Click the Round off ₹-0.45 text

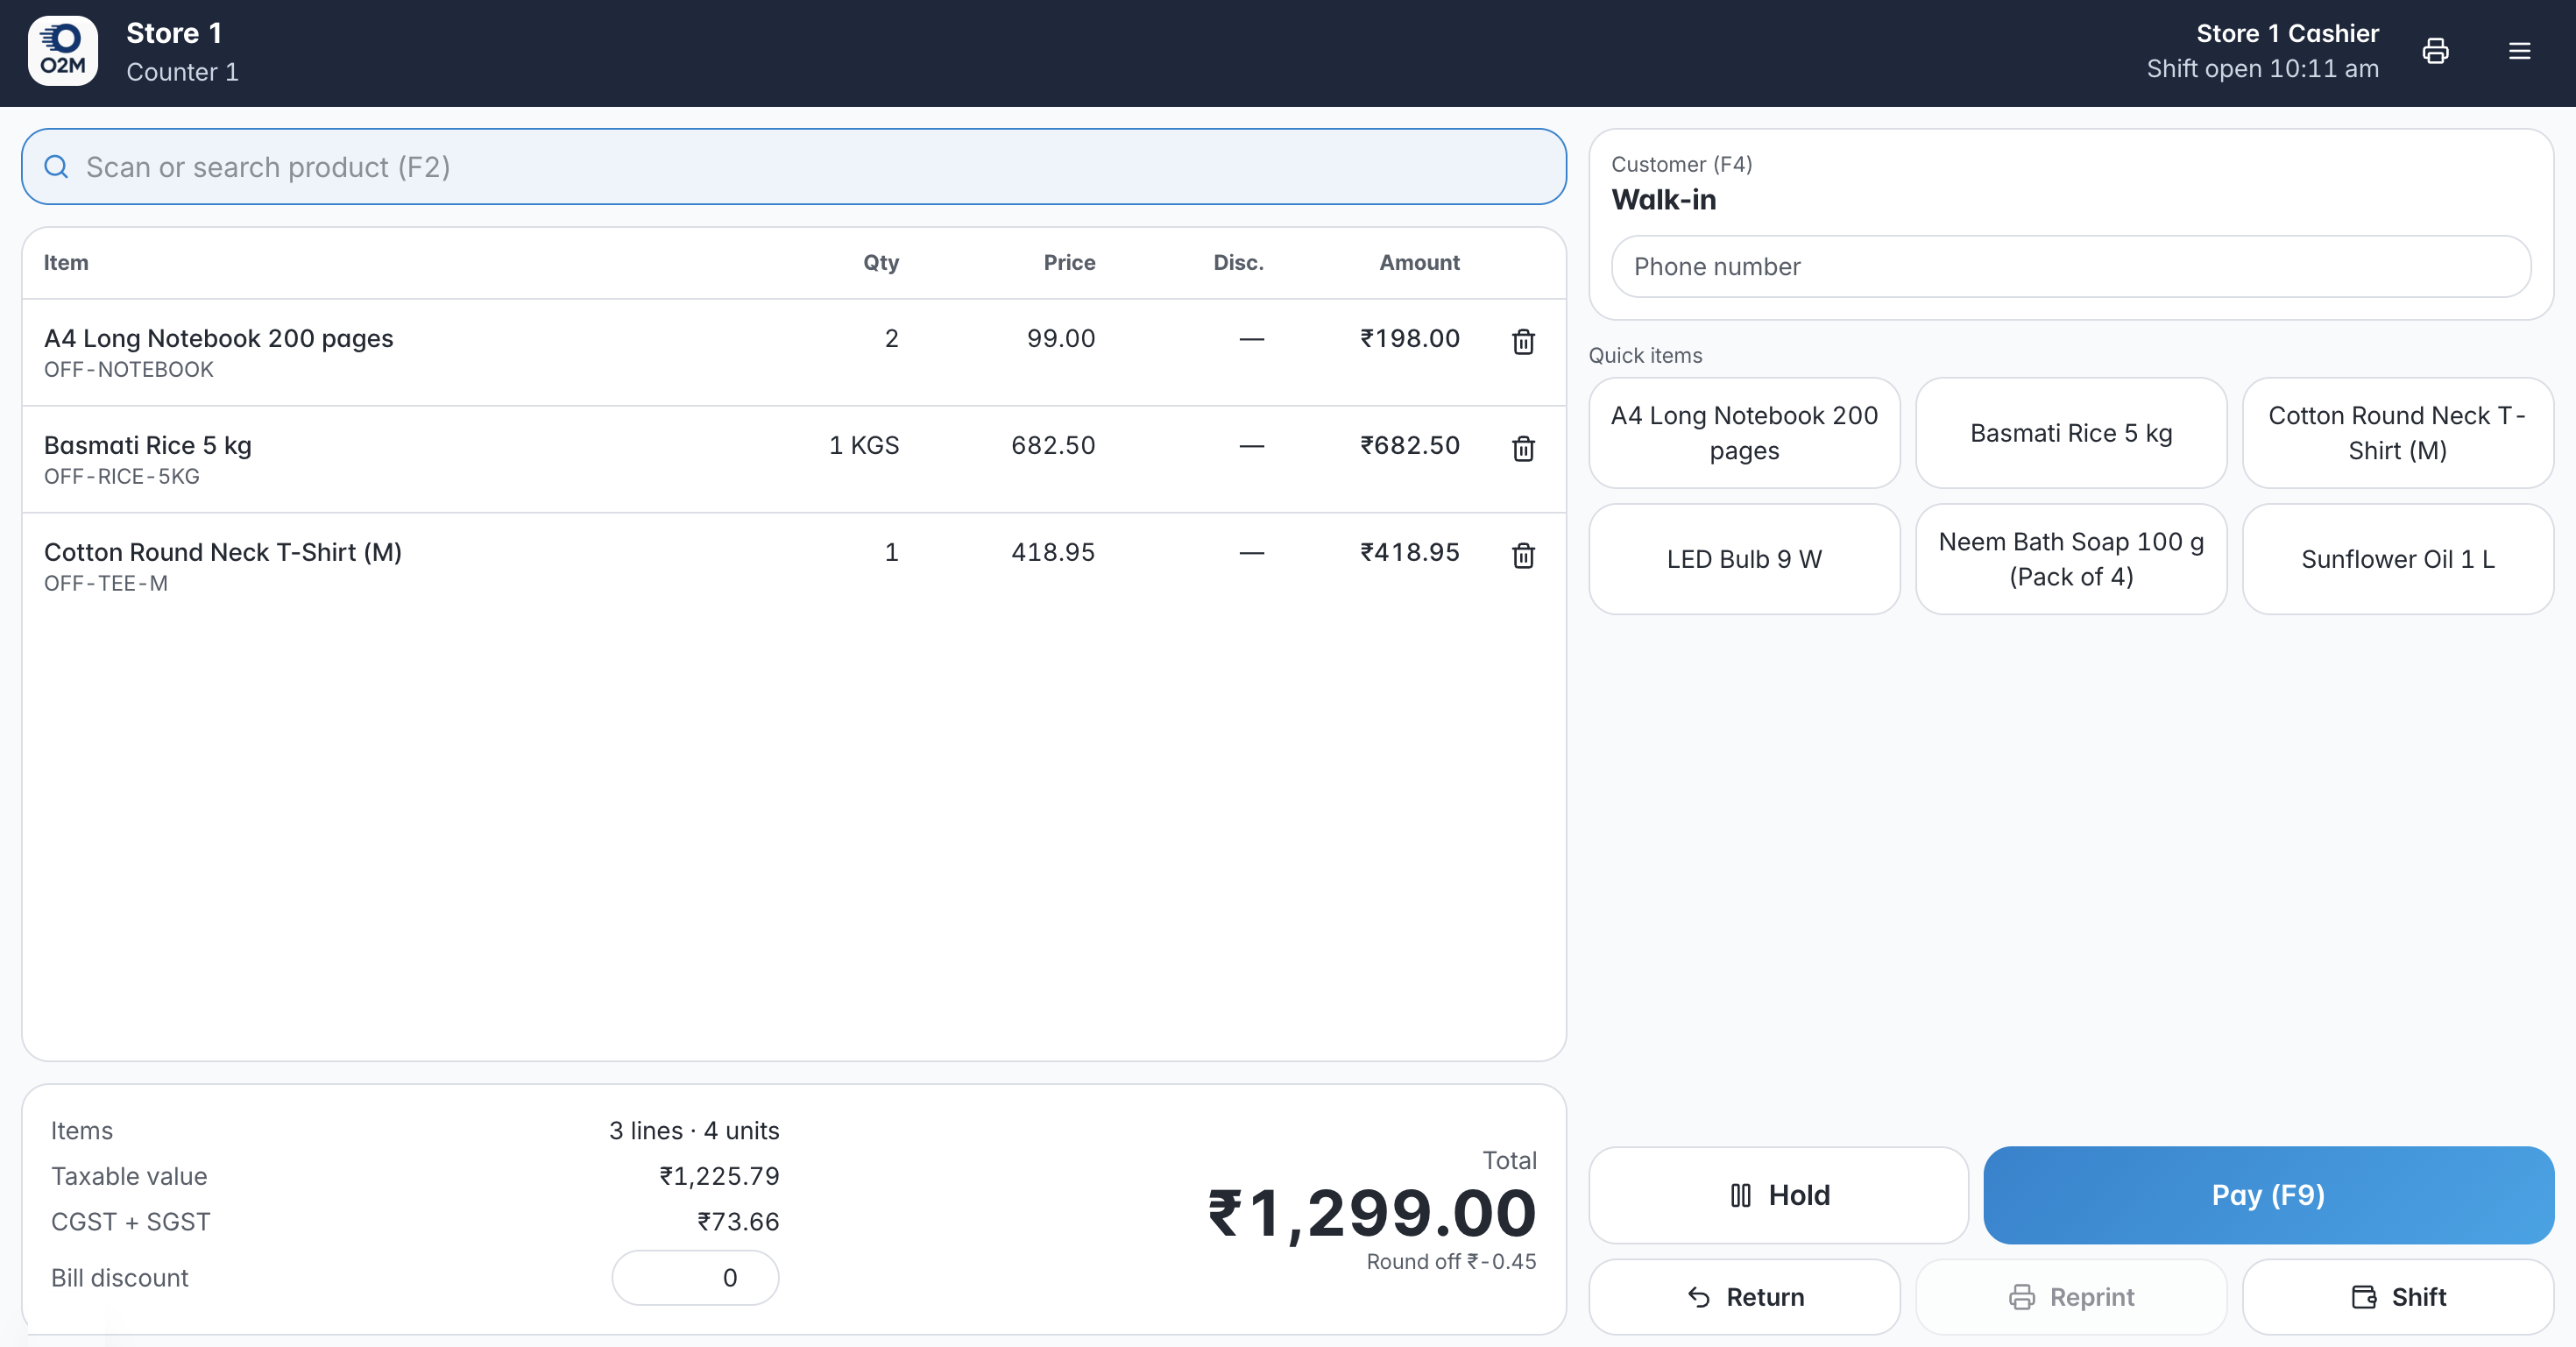1451,1262
